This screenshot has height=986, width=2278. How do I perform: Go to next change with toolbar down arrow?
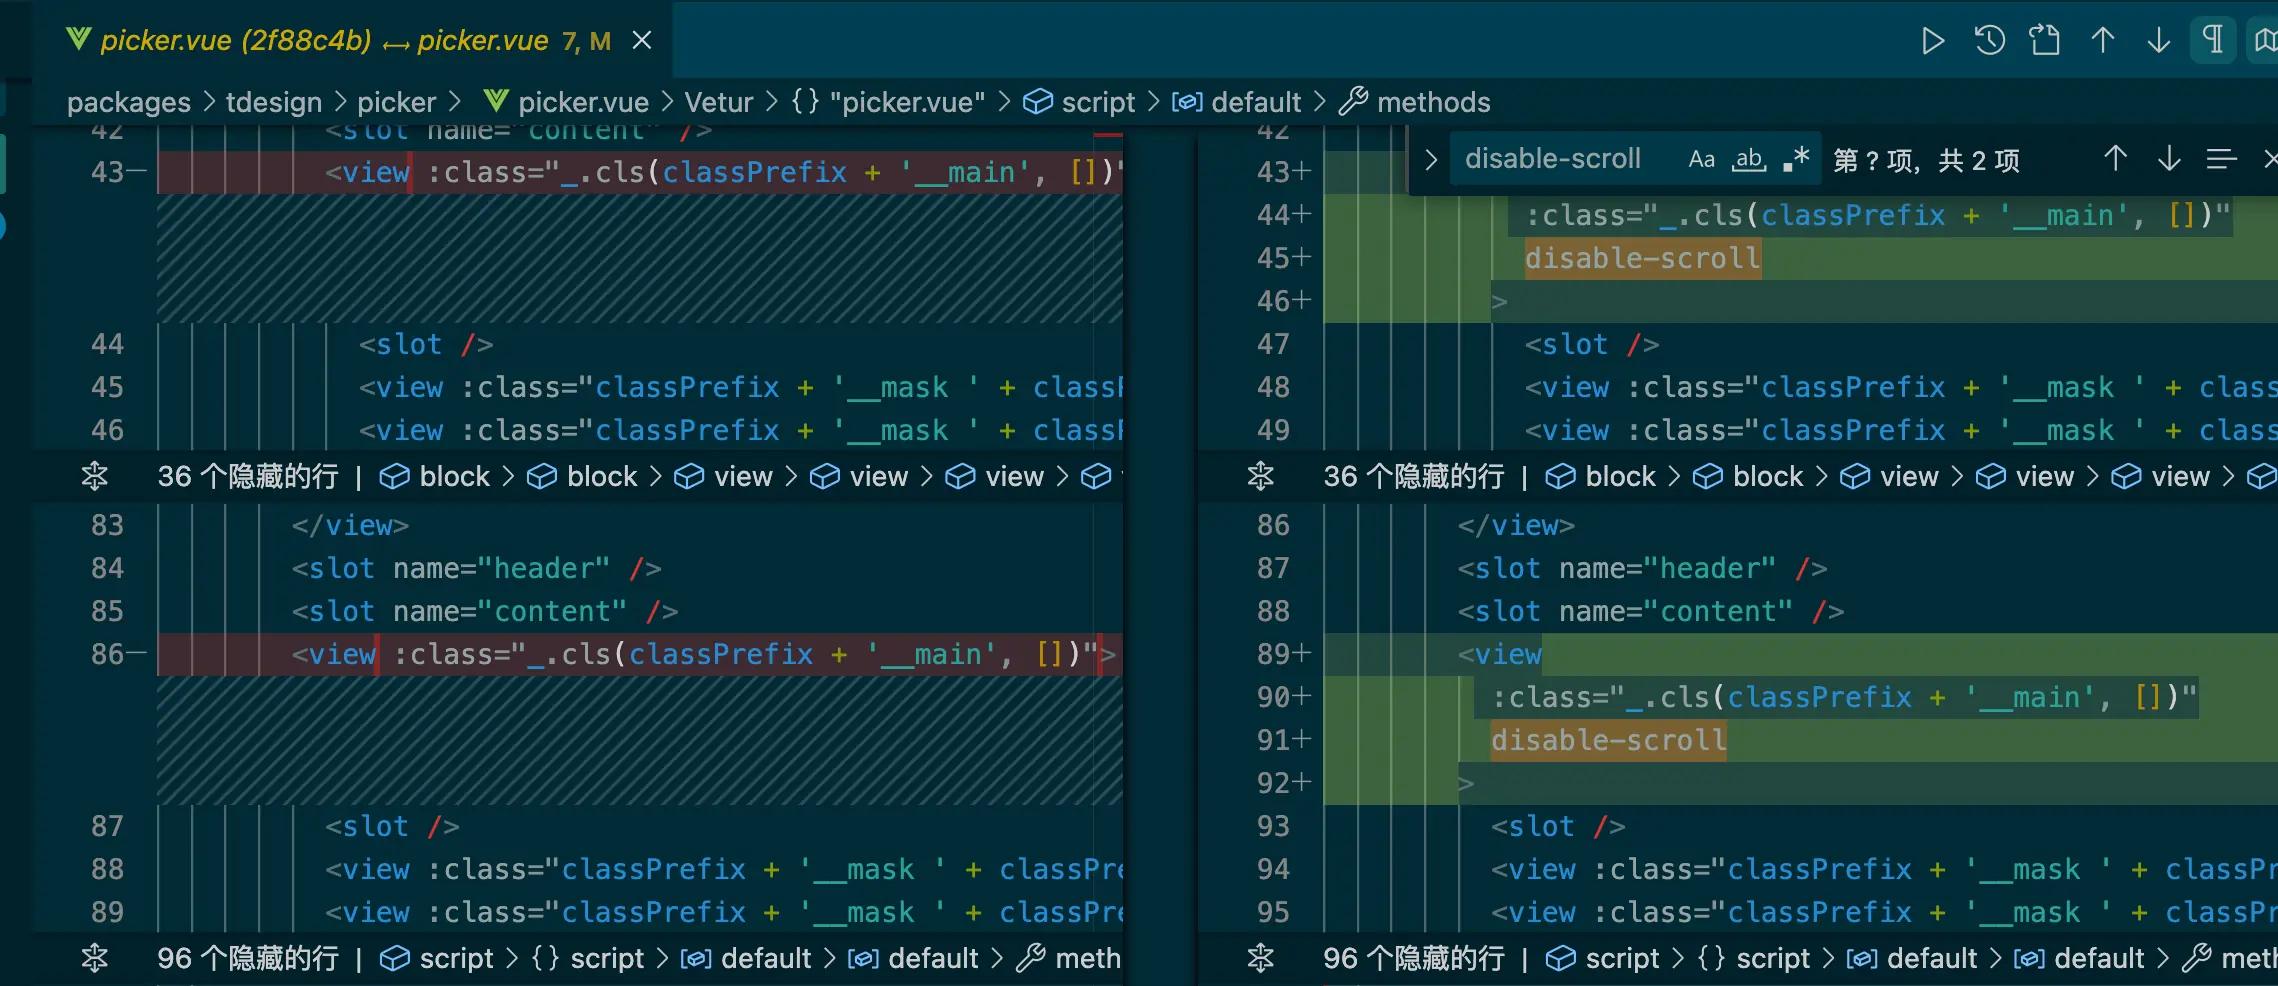click(x=2159, y=41)
